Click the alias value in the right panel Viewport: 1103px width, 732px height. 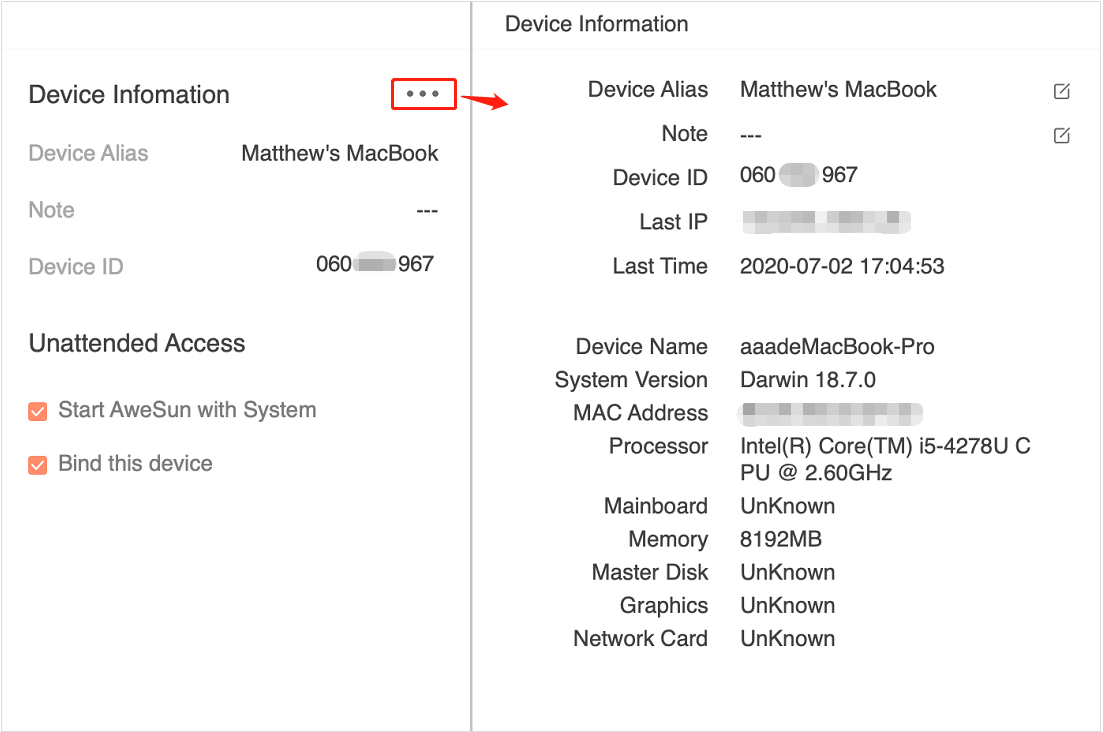click(838, 90)
